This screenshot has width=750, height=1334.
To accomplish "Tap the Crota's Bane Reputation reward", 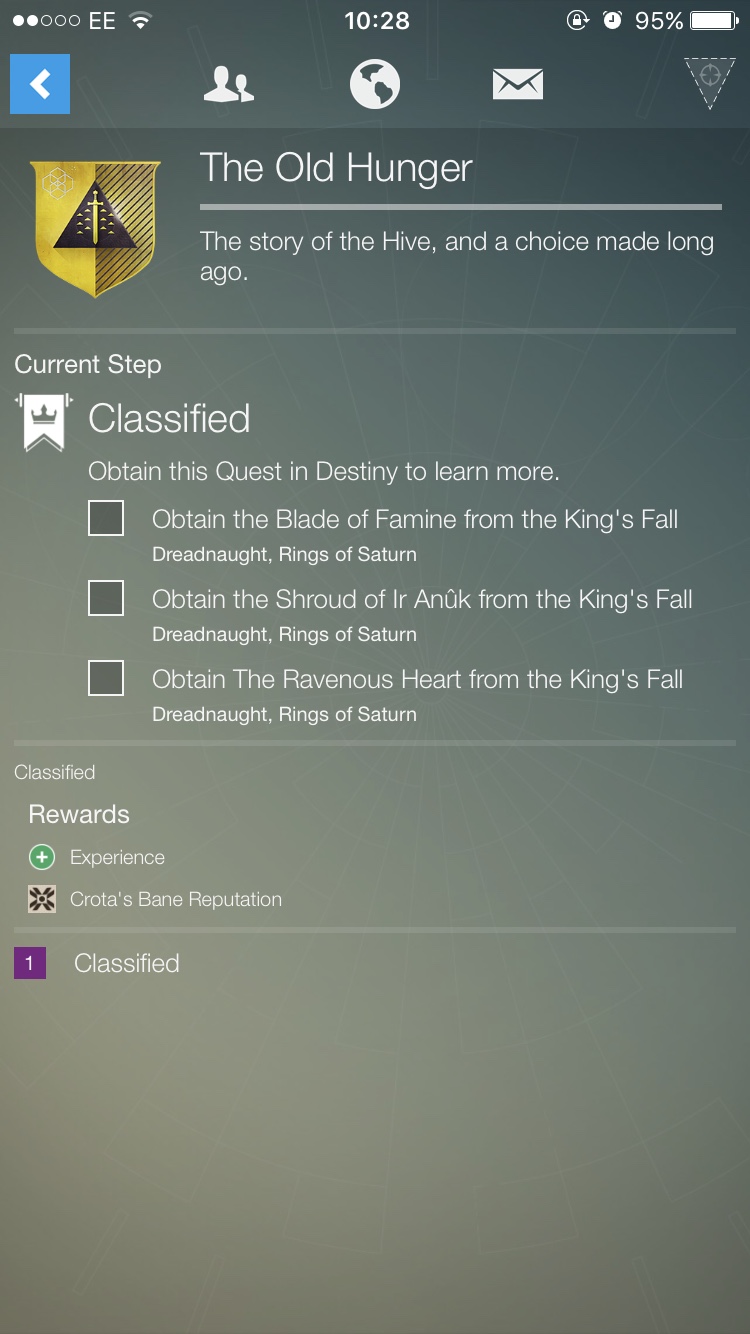I will [x=176, y=899].
